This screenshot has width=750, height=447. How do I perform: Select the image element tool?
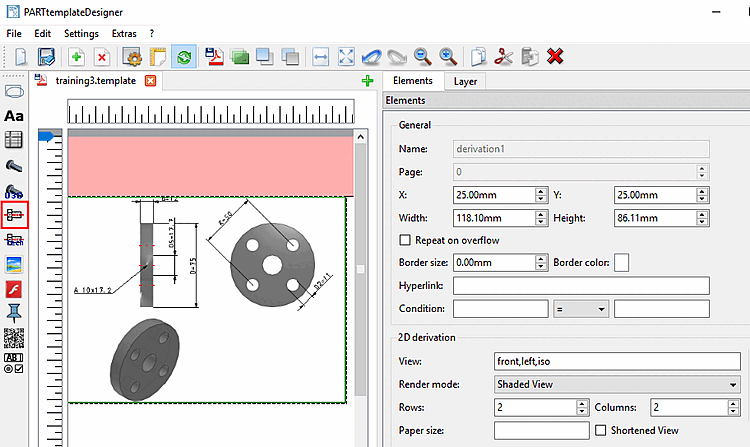pos(14,265)
